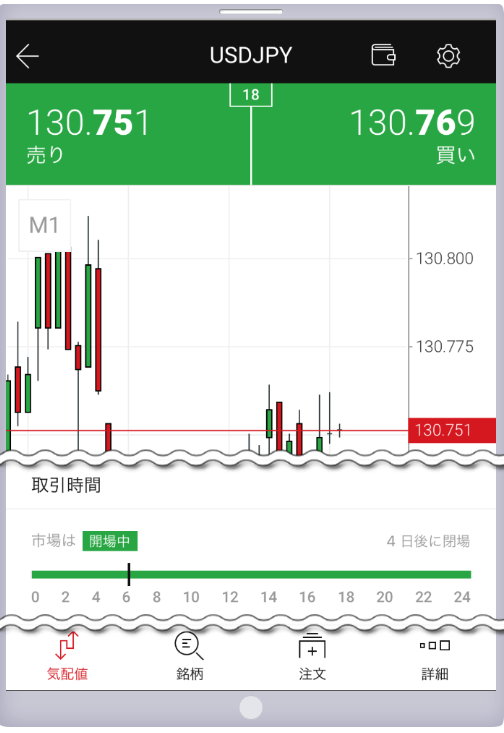This screenshot has height=733, width=504.
Task: Open the 詳細 squares icon
Action: 435,646
